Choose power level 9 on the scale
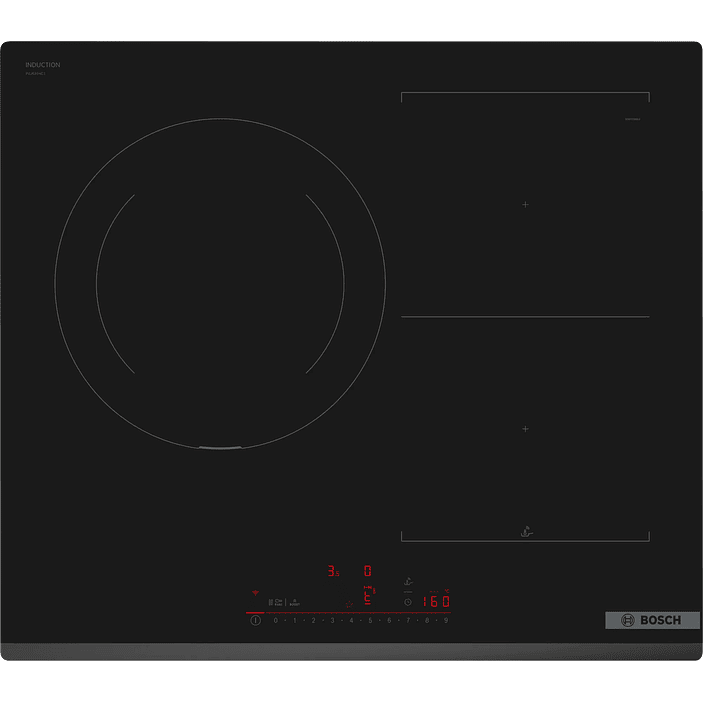The height and width of the screenshot is (703, 703). pos(446,621)
